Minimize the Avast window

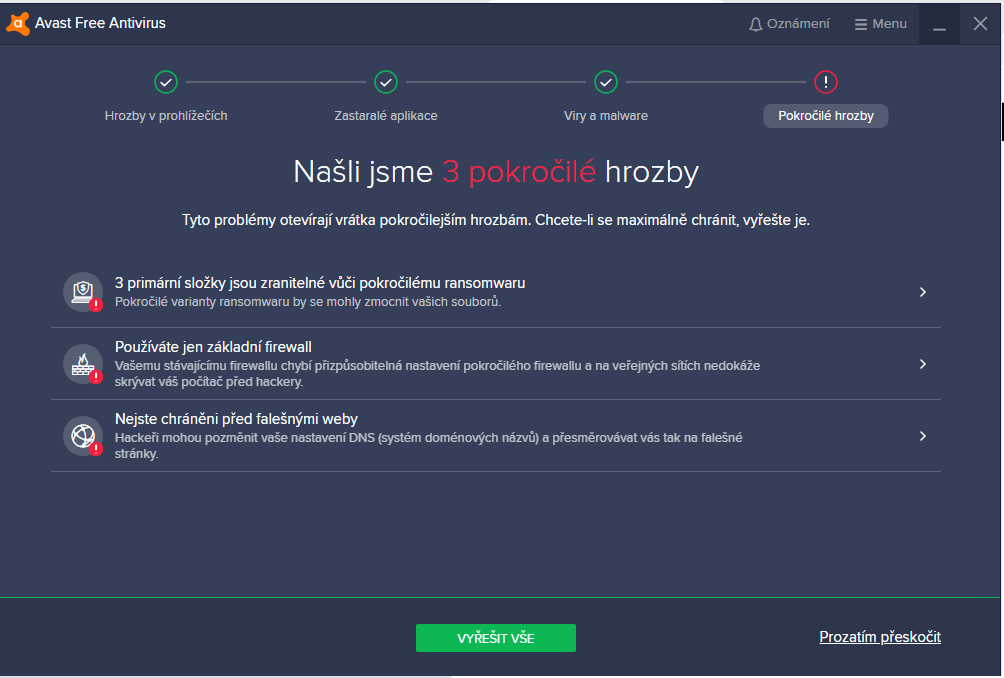(x=939, y=24)
